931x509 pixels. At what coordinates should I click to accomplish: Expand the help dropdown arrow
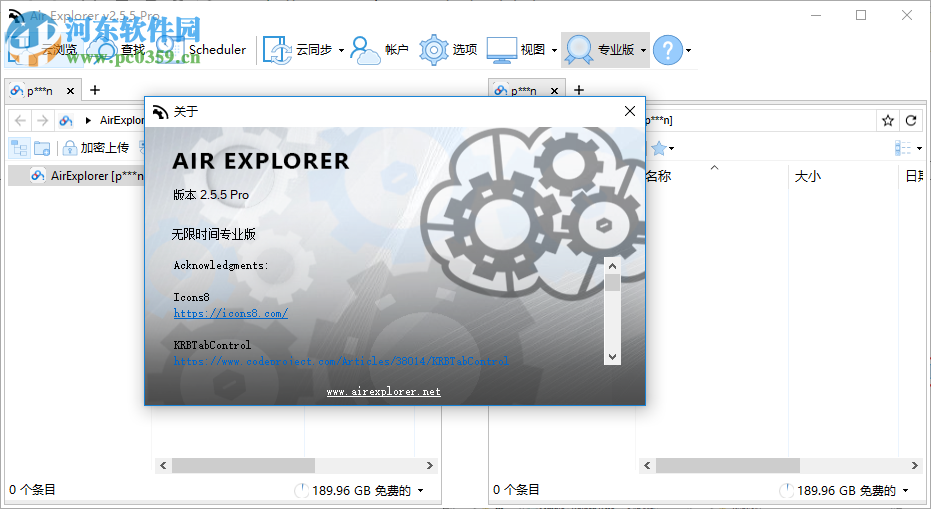[x=688, y=50]
